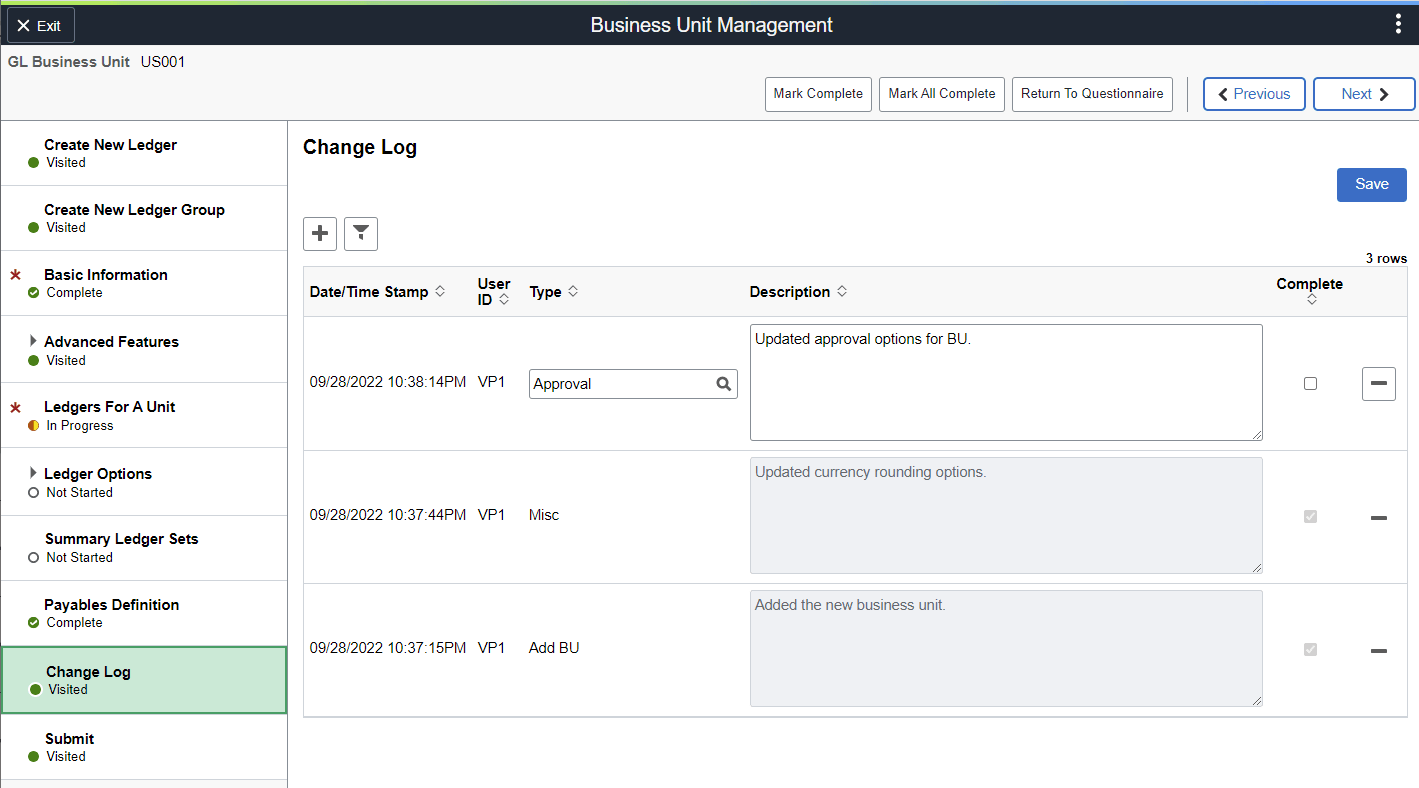Viewport: 1419px width, 788px height.
Task: Click the Approval type input field
Action: (620, 384)
